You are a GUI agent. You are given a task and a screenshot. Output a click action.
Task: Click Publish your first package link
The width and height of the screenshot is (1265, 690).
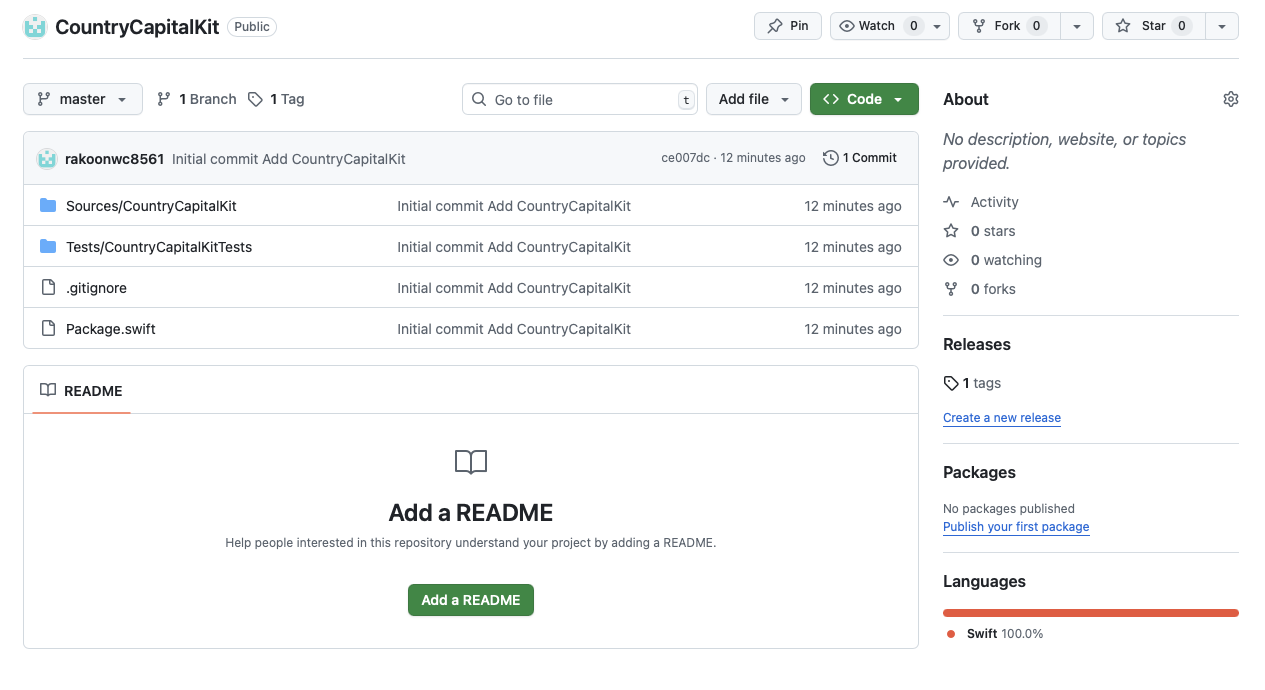point(1016,527)
